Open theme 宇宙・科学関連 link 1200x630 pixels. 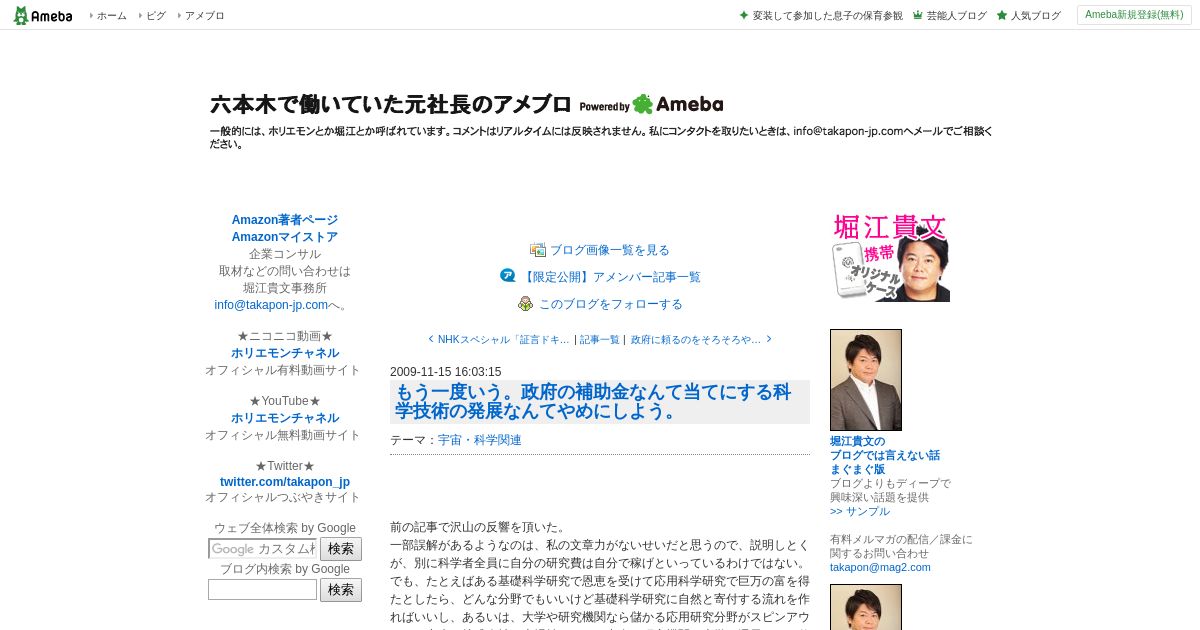(480, 440)
